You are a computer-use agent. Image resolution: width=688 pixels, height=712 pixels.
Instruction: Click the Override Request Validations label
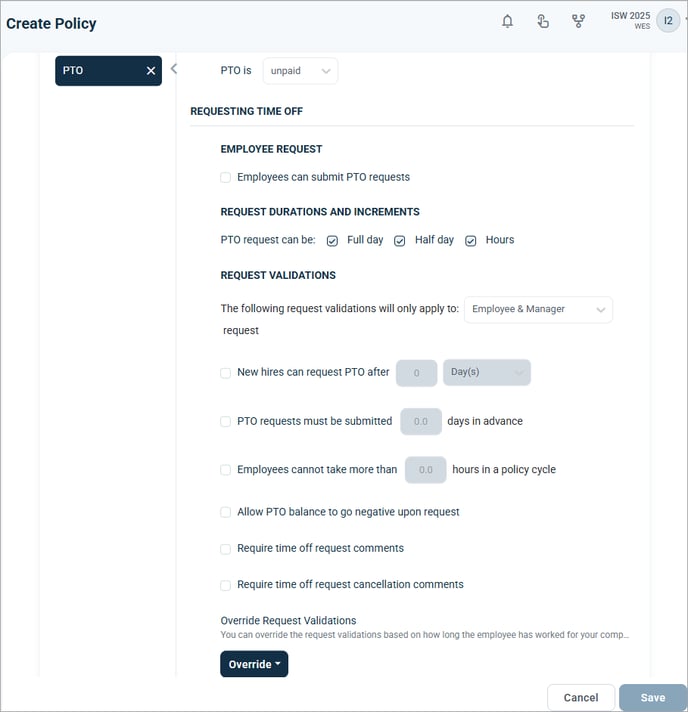click(288, 620)
